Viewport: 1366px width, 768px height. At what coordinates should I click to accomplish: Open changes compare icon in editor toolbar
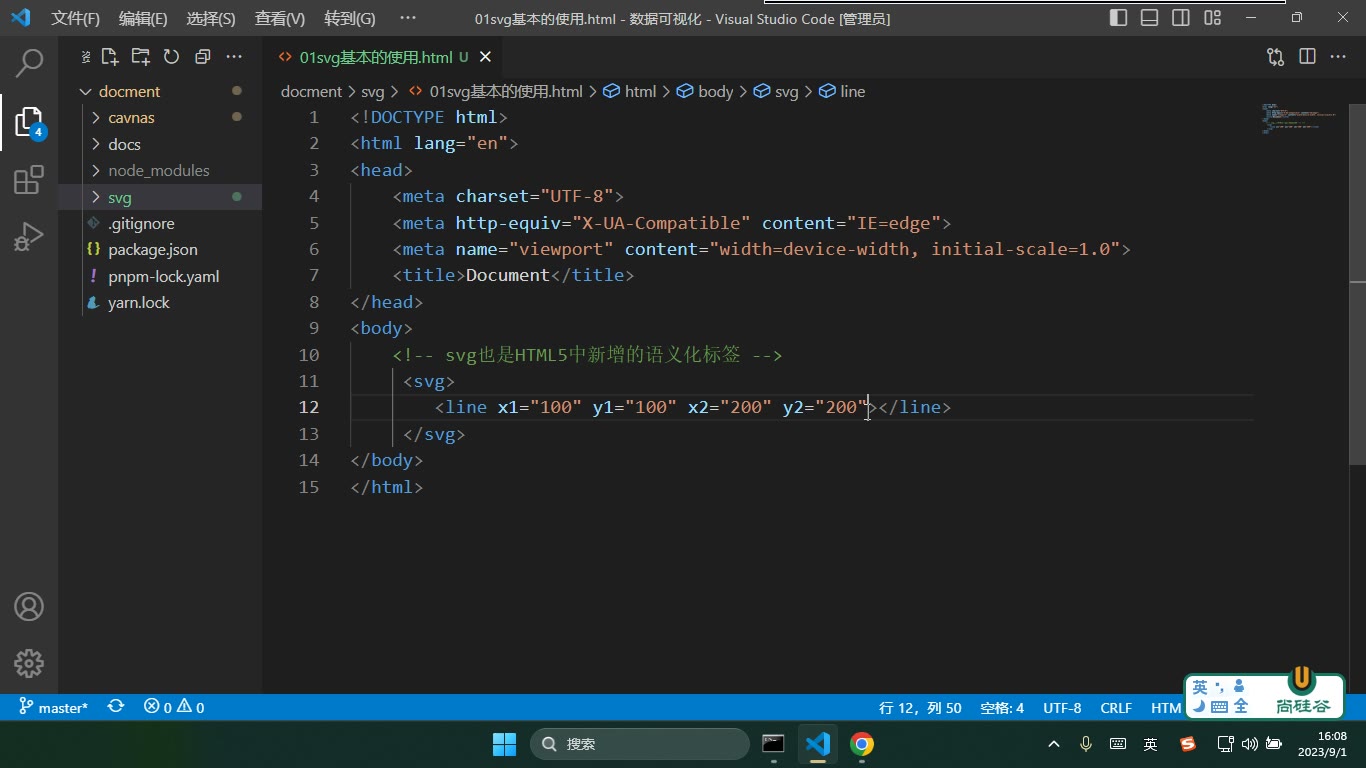(x=1275, y=57)
